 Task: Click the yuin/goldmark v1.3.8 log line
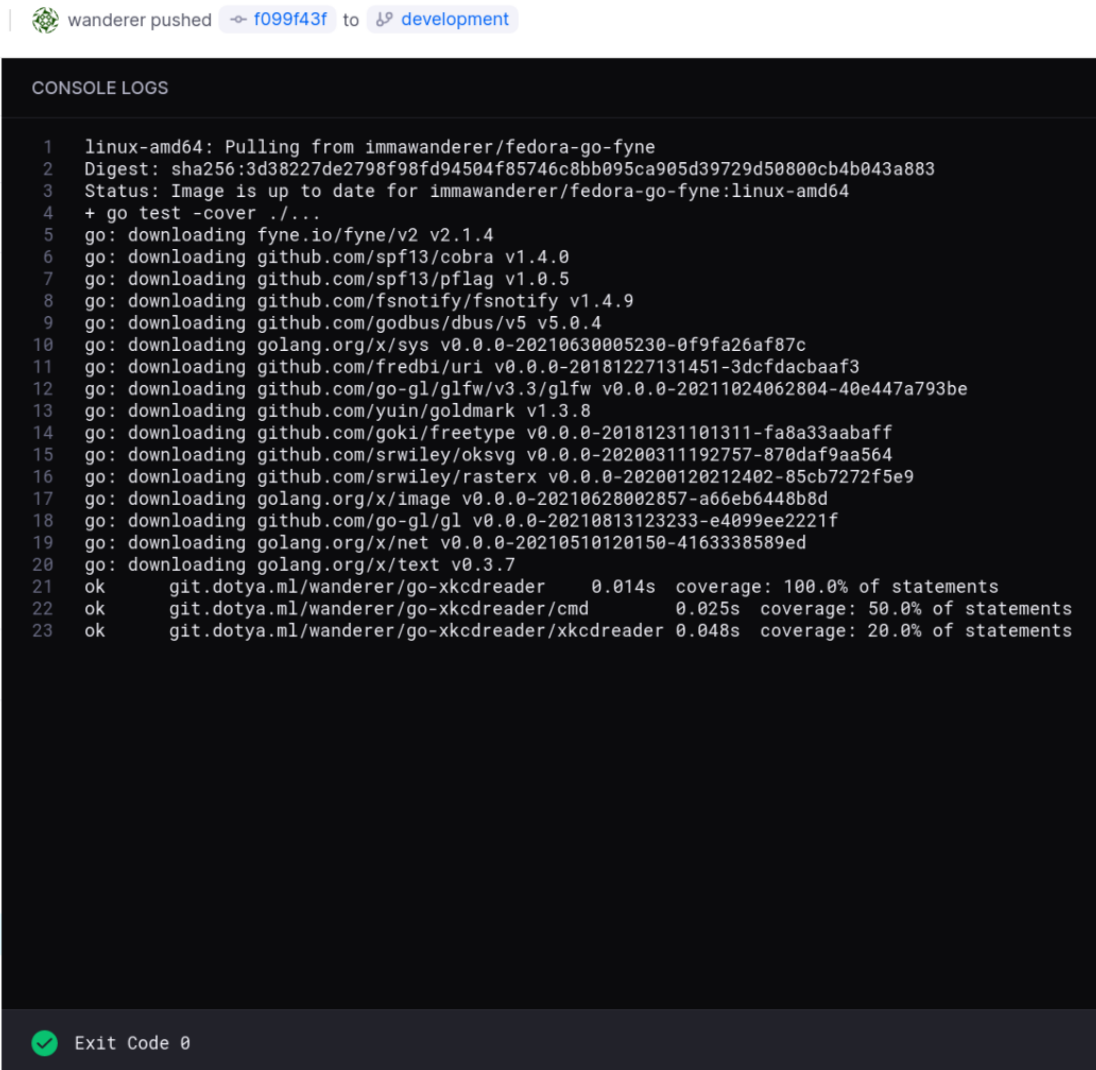[337, 411]
